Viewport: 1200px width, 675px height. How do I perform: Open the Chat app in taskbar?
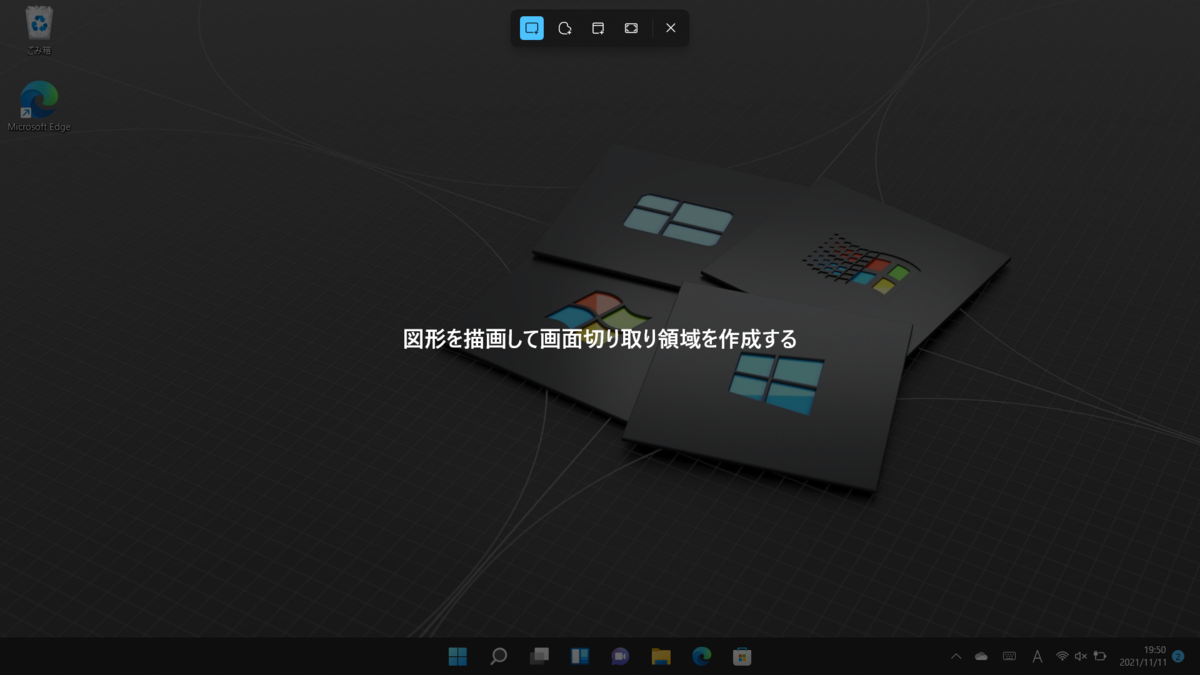coord(620,656)
